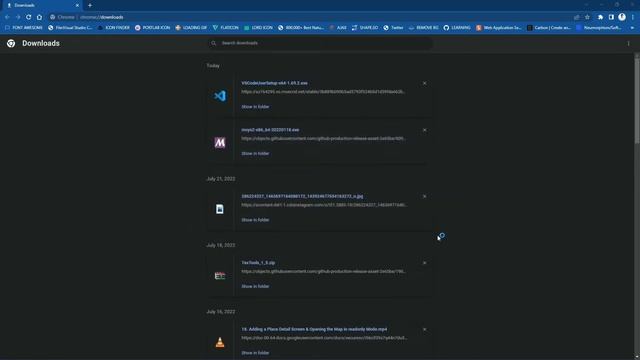Click the VS Code file icon
Screen dimensions: 640x360
(220, 96)
